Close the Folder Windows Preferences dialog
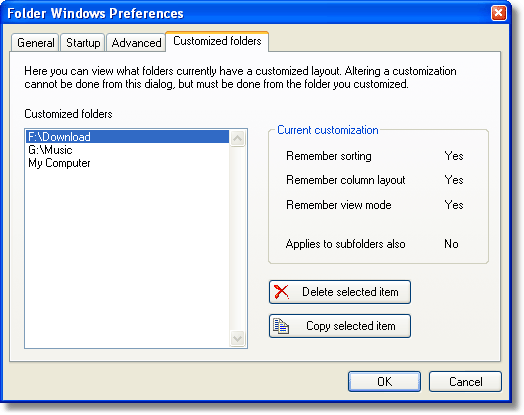This screenshot has height=415, width=524. point(498,13)
